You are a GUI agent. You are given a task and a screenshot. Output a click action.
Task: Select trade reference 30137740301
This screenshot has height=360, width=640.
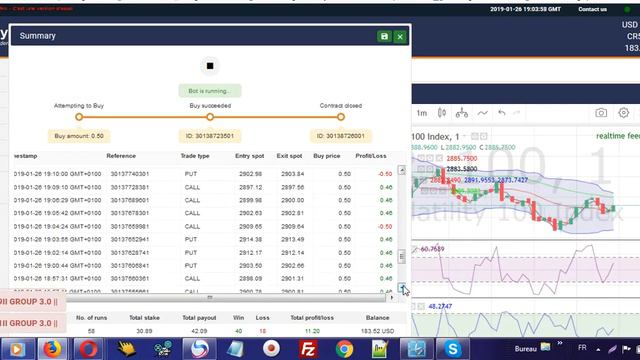pyautogui.click(x=130, y=174)
